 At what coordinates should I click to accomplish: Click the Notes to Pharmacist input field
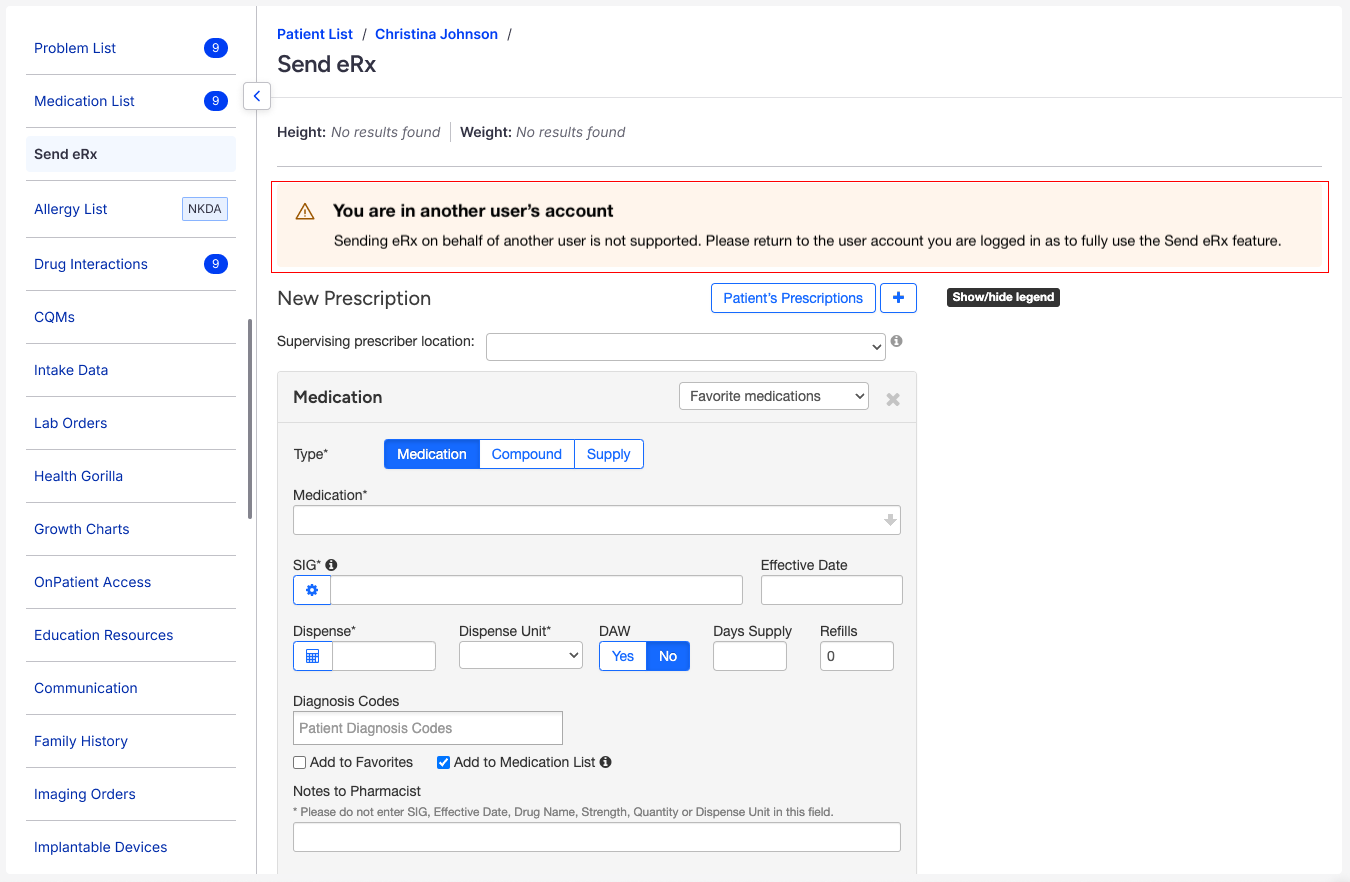coord(596,837)
